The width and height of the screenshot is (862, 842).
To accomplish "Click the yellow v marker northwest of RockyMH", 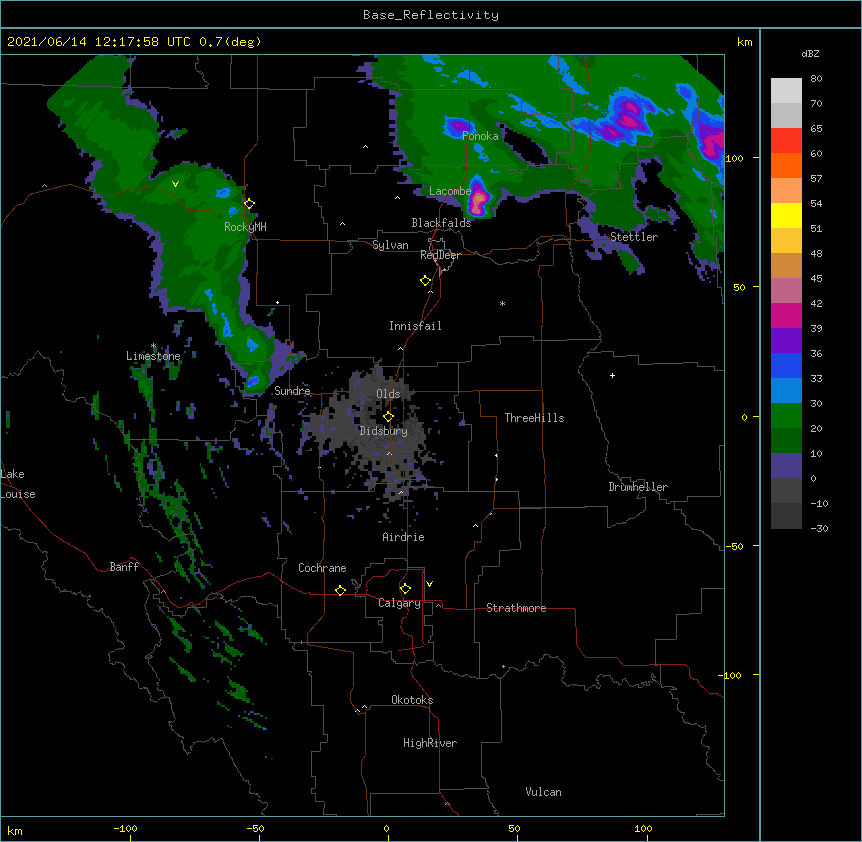I will coord(175,184).
